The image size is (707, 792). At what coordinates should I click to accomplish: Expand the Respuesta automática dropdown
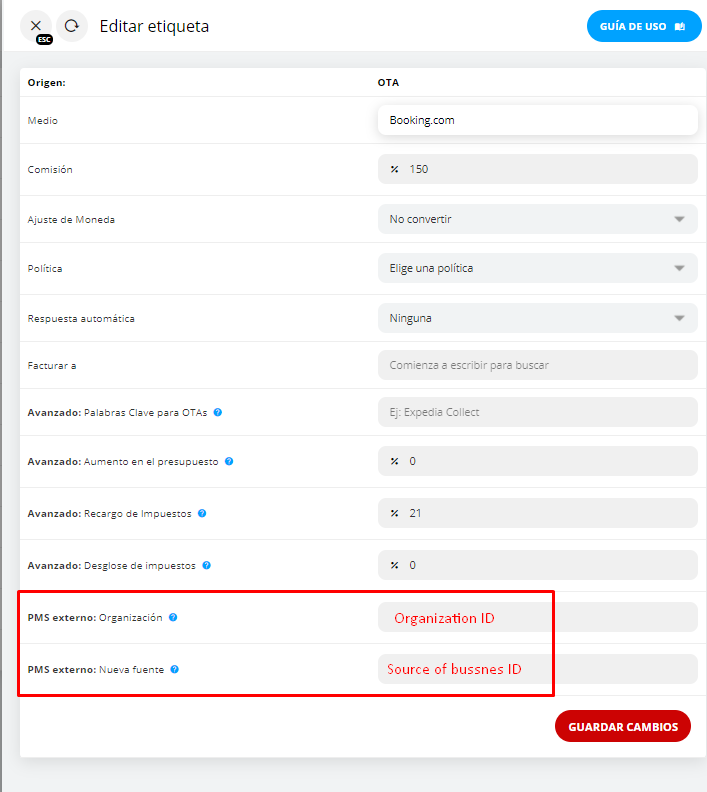point(537,318)
